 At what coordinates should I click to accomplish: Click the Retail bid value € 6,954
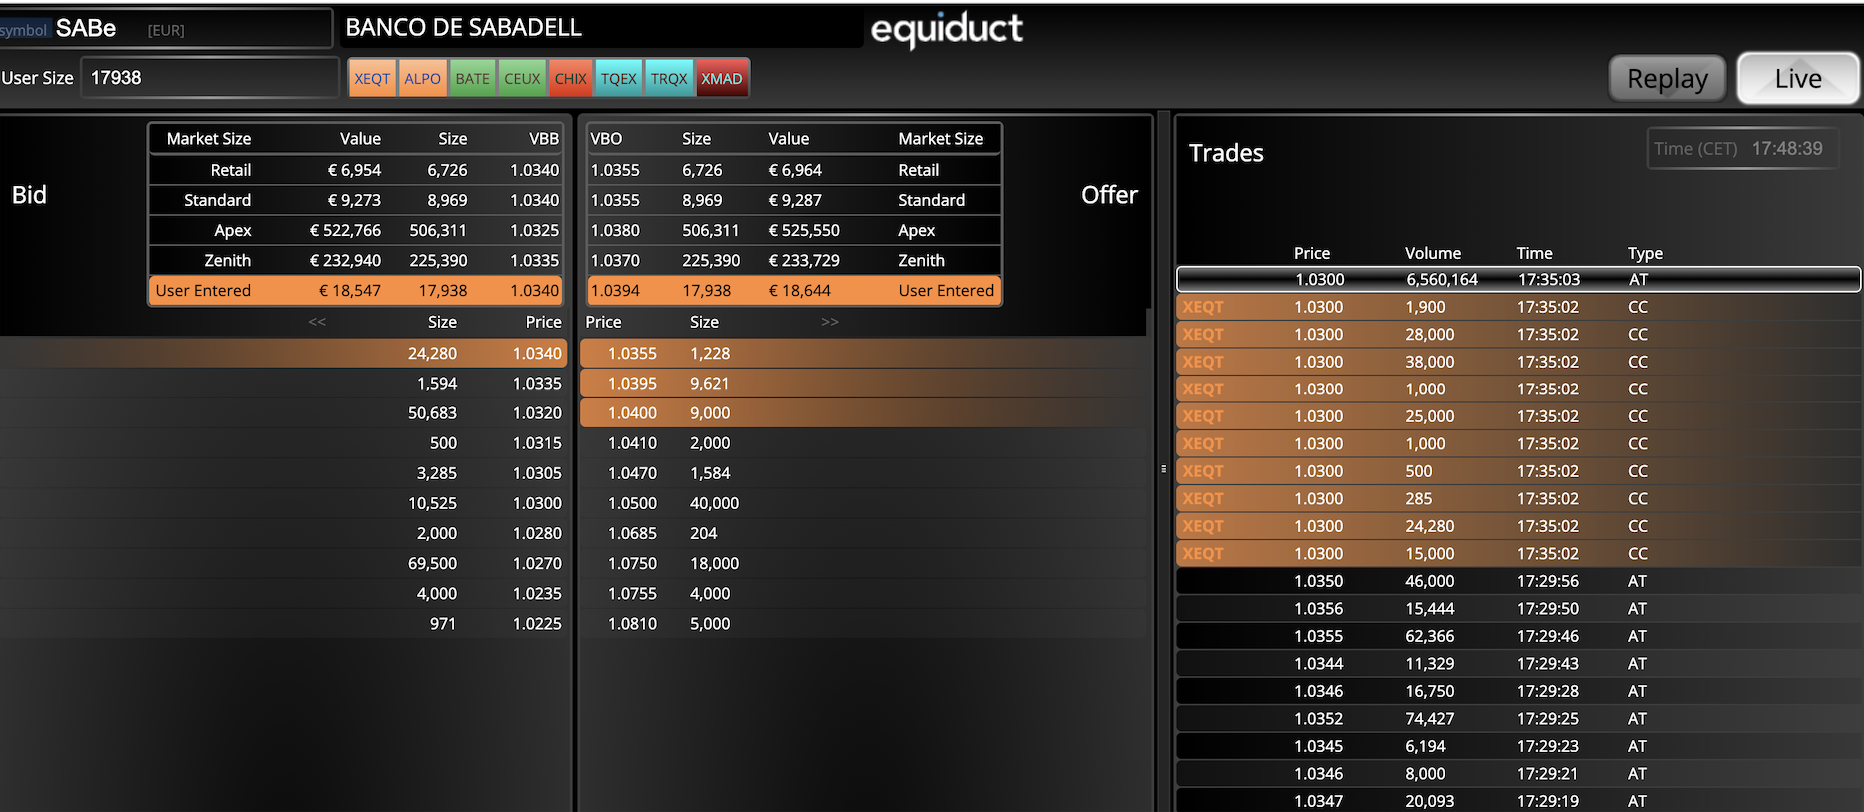tap(354, 170)
